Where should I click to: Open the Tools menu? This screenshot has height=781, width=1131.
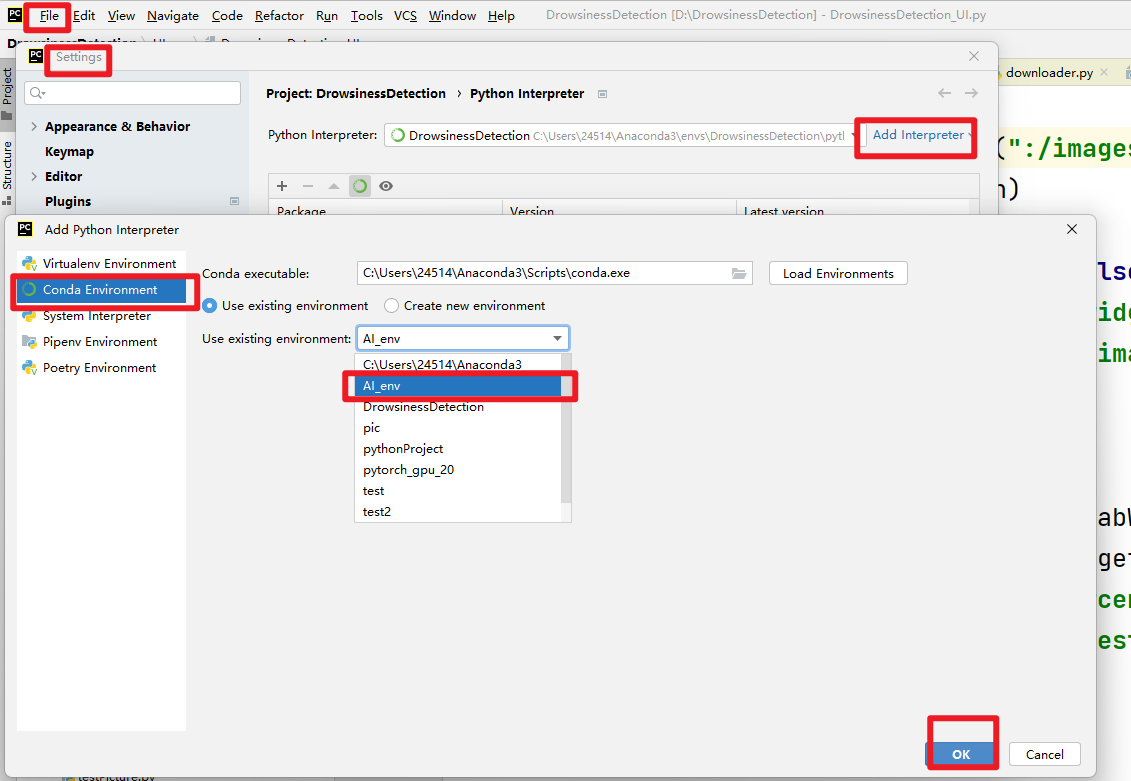coord(366,15)
